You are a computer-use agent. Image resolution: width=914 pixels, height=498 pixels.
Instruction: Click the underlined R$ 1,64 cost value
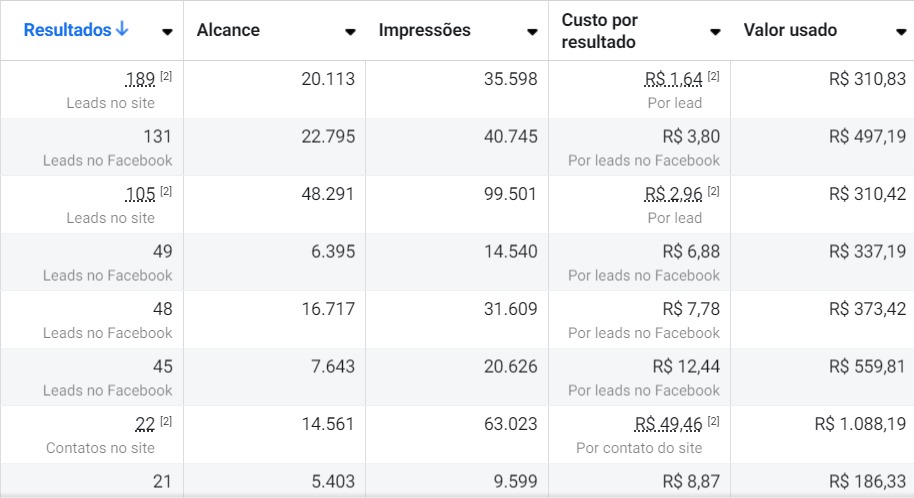[x=674, y=79]
